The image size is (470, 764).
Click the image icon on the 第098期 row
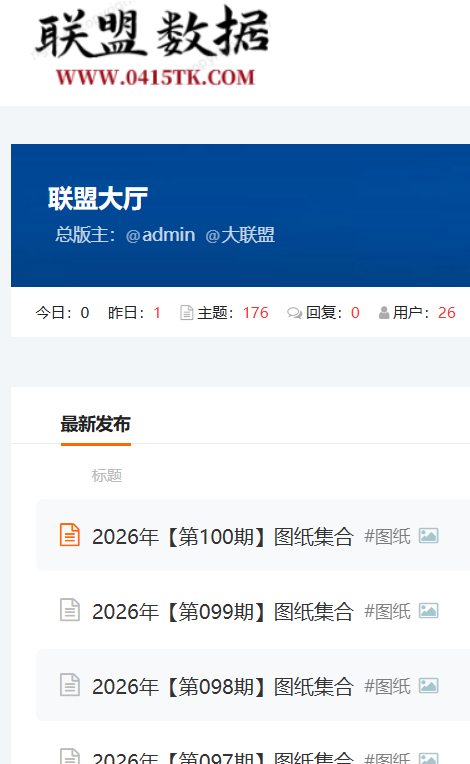(x=429, y=686)
